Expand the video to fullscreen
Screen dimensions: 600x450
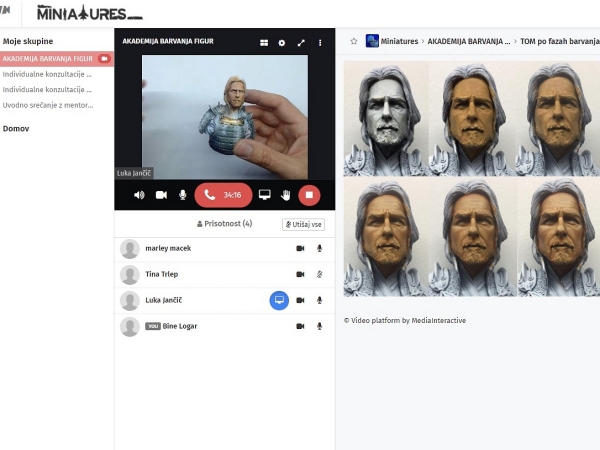[x=301, y=43]
